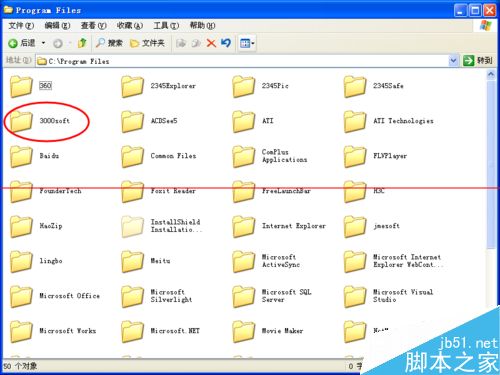
Task: Go up one folder level
Action: (x=82, y=43)
